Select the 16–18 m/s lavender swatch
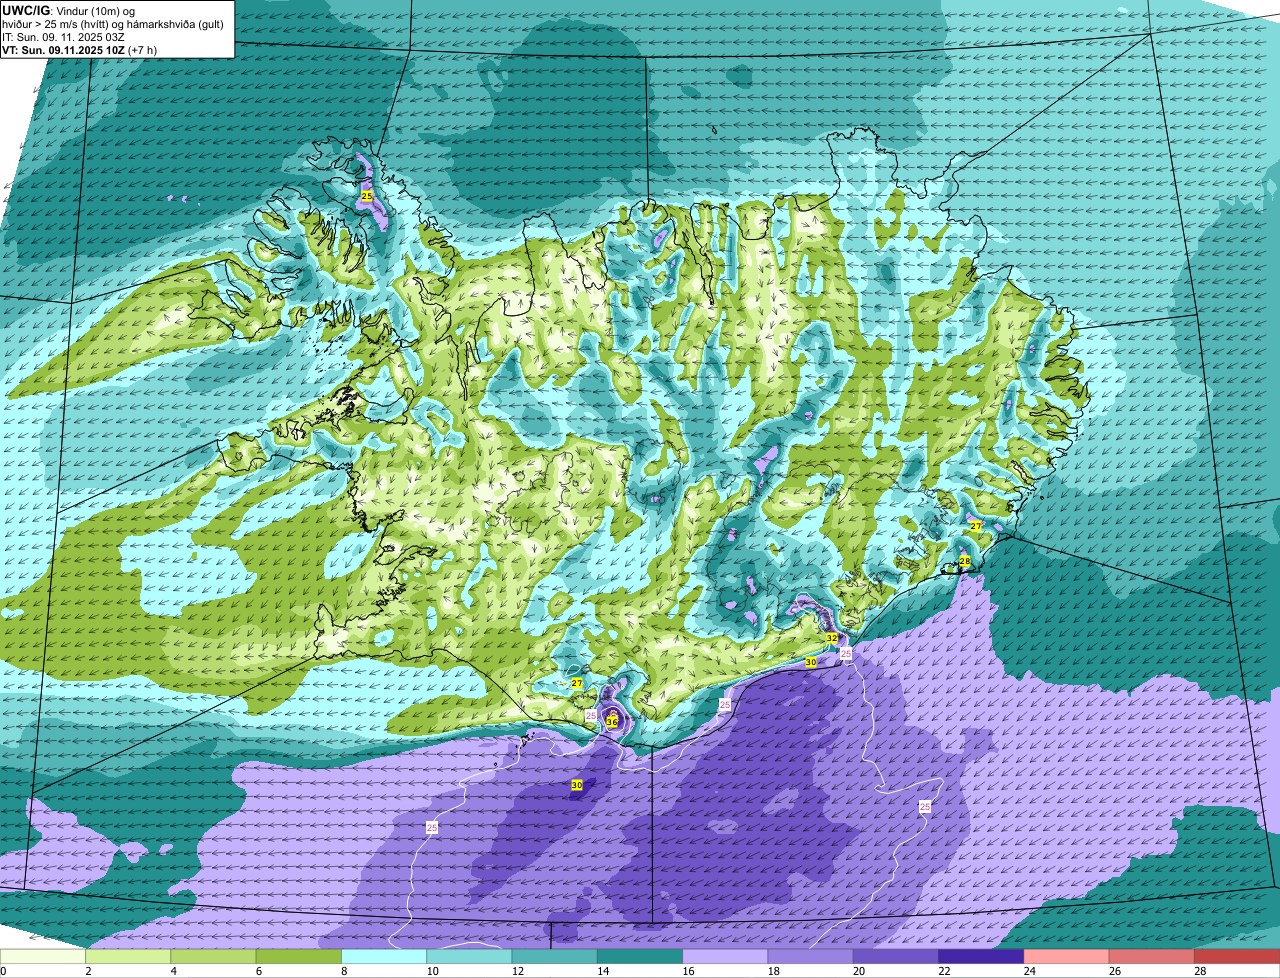 [x=725, y=957]
